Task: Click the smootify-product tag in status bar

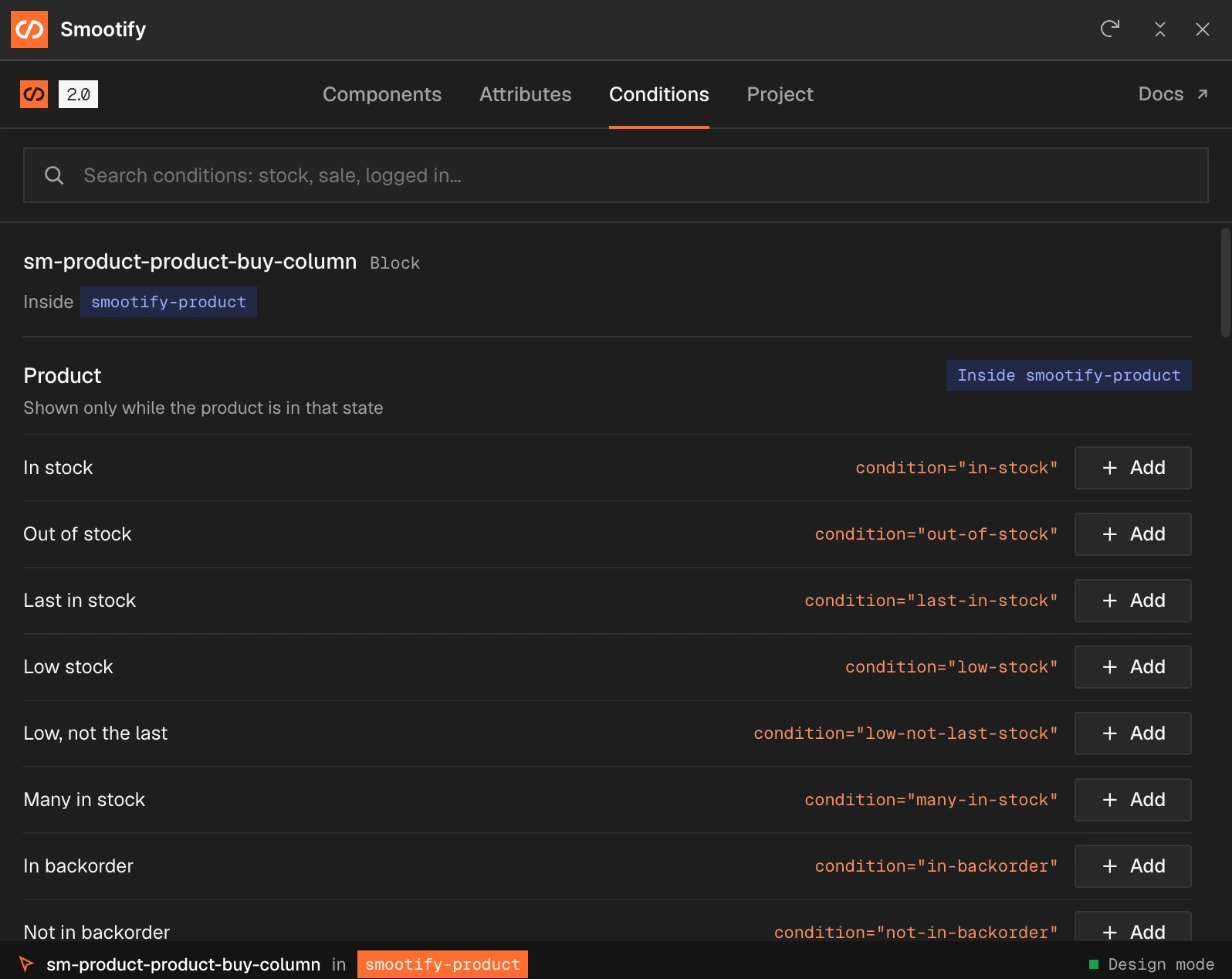Action: coord(442,964)
